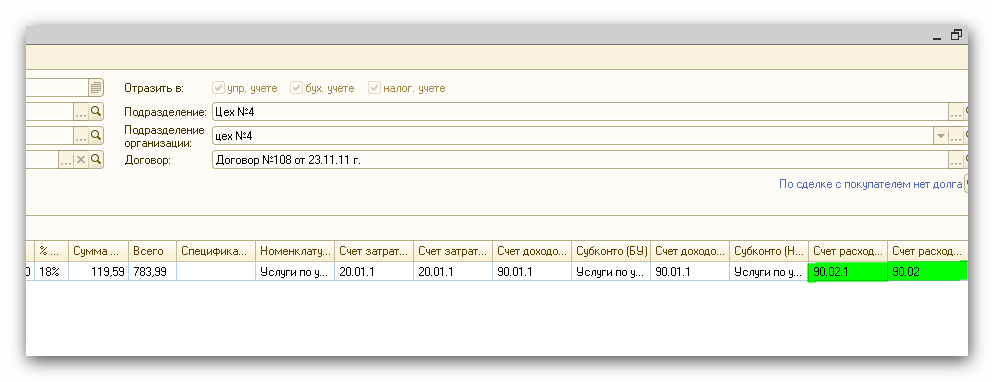Screen dimensions: 994x382
Task: Toggle the налог. учете checkbox
Action: [374, 87]
